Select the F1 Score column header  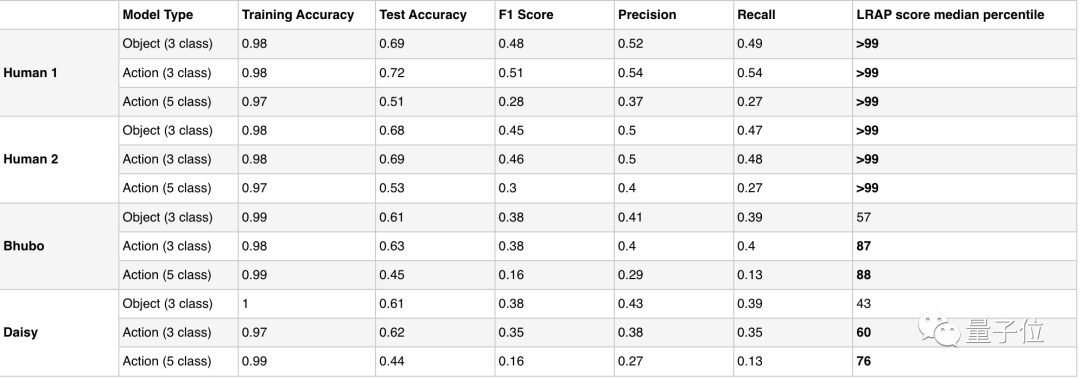526,14
